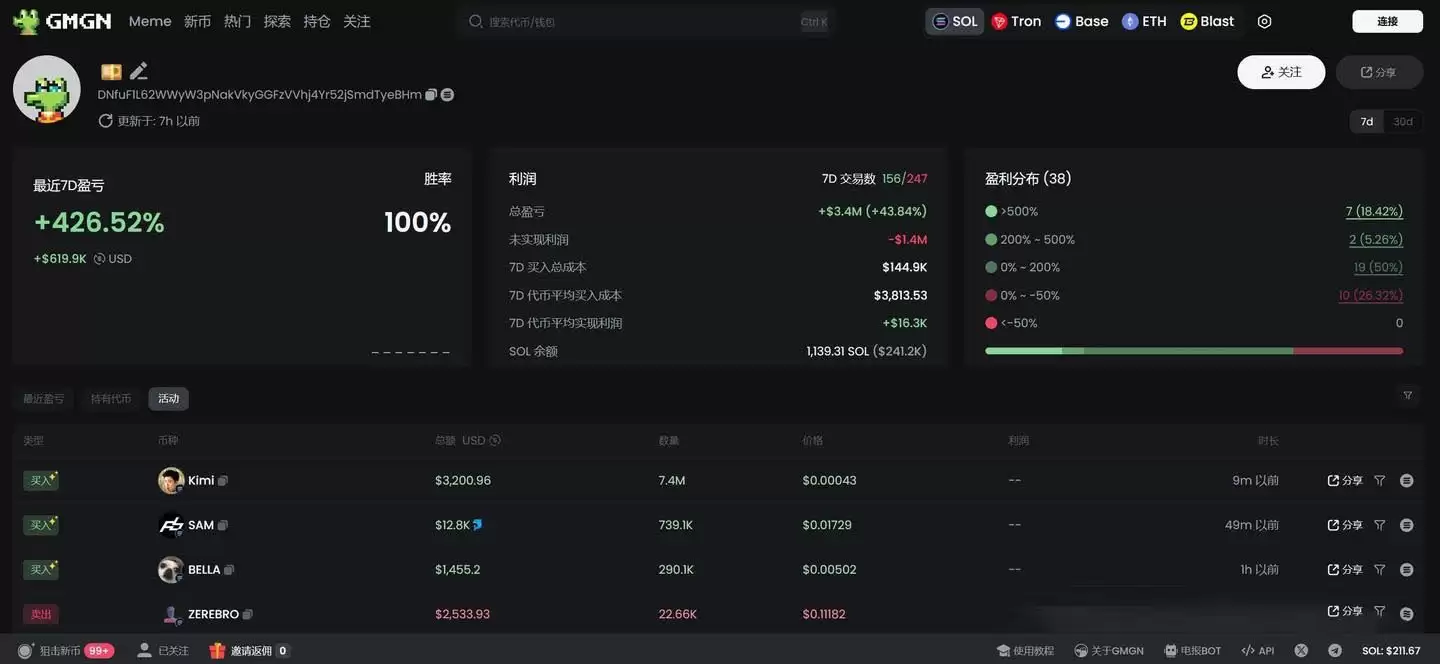The width and height of the screenshot is (1440, 664).
Task: Open the 7 (18.42%) link in 盈利分布
Action: tap(1374, 211)
